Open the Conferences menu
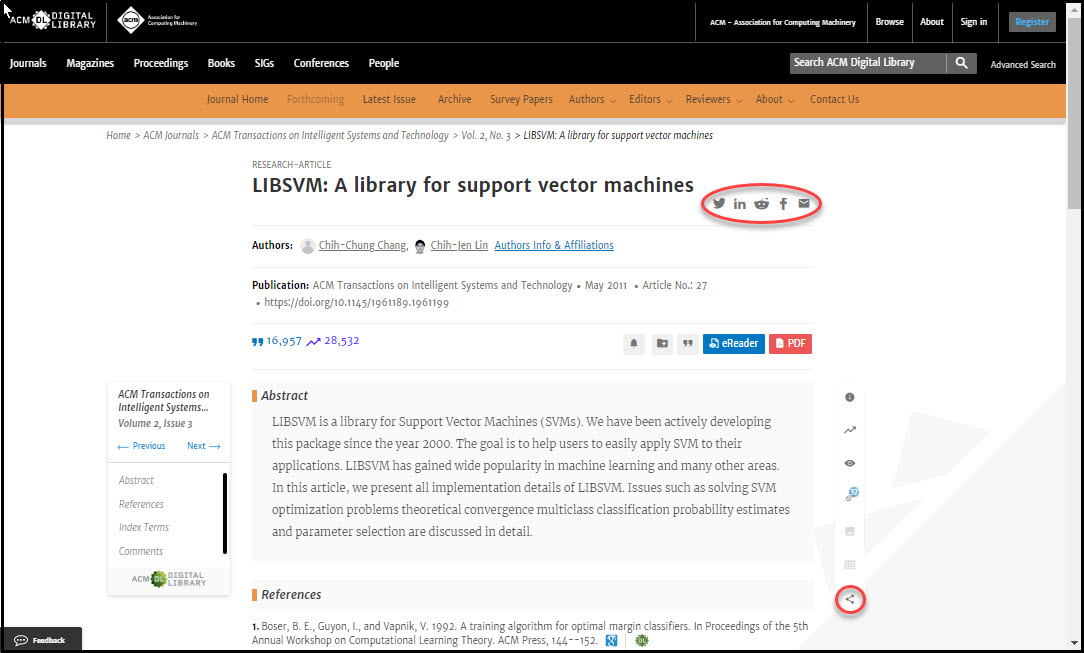1084x653 pixels. [x=321, y=63]
